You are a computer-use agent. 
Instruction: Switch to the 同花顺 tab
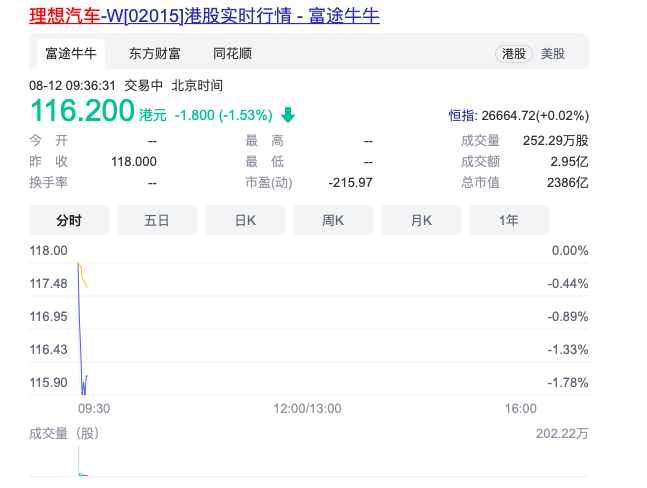pos(232,54)
